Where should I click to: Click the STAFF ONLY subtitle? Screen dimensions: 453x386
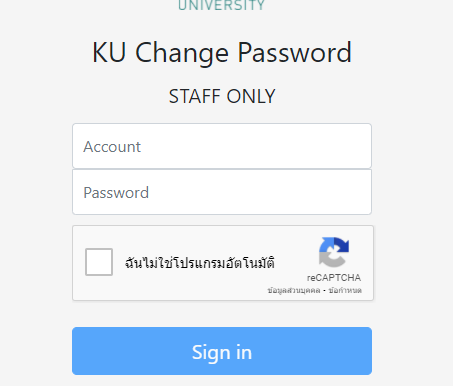pyautogui.click(x=222, y=96)
